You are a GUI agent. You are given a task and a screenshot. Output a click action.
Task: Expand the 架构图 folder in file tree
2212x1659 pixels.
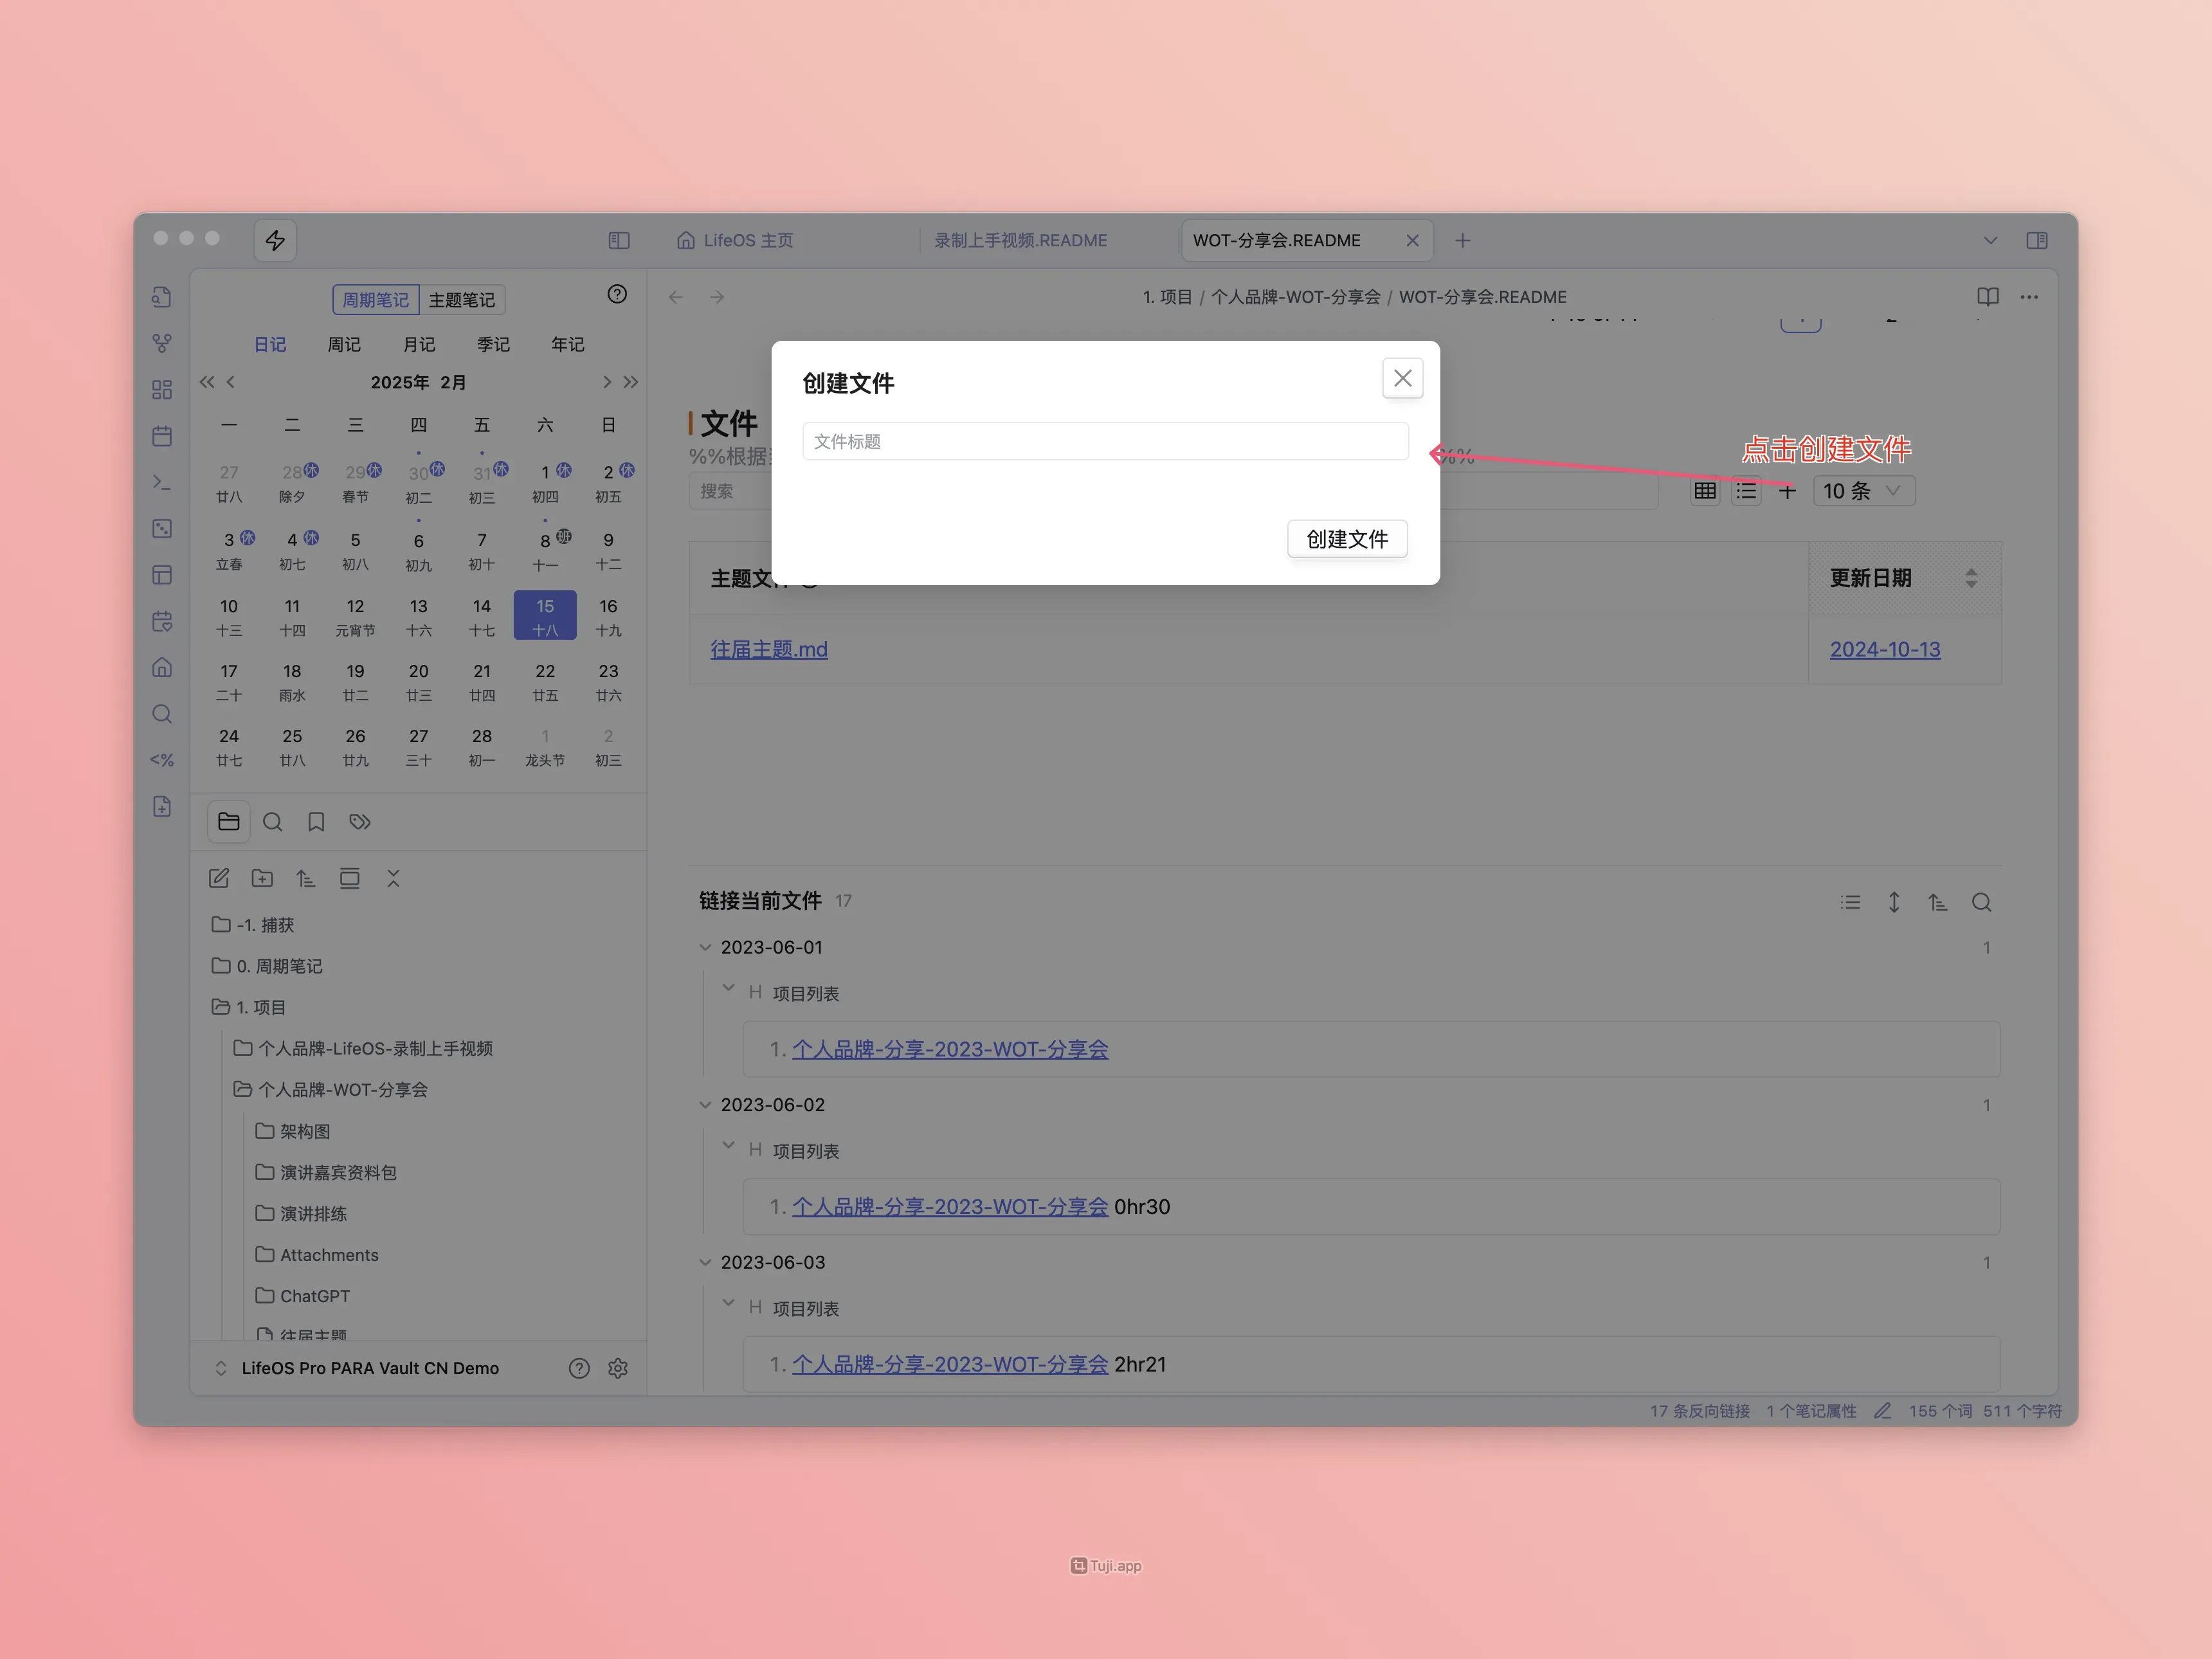pyautogui.click(x=304, y=1131)
